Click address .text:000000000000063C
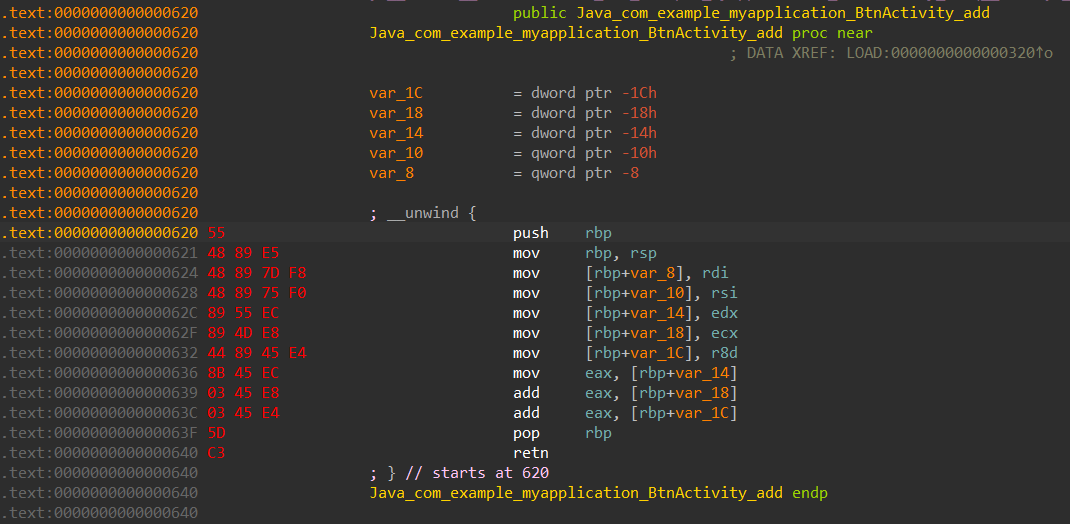The height and width of the screenshot is (524, 1070). pos(100,413)
